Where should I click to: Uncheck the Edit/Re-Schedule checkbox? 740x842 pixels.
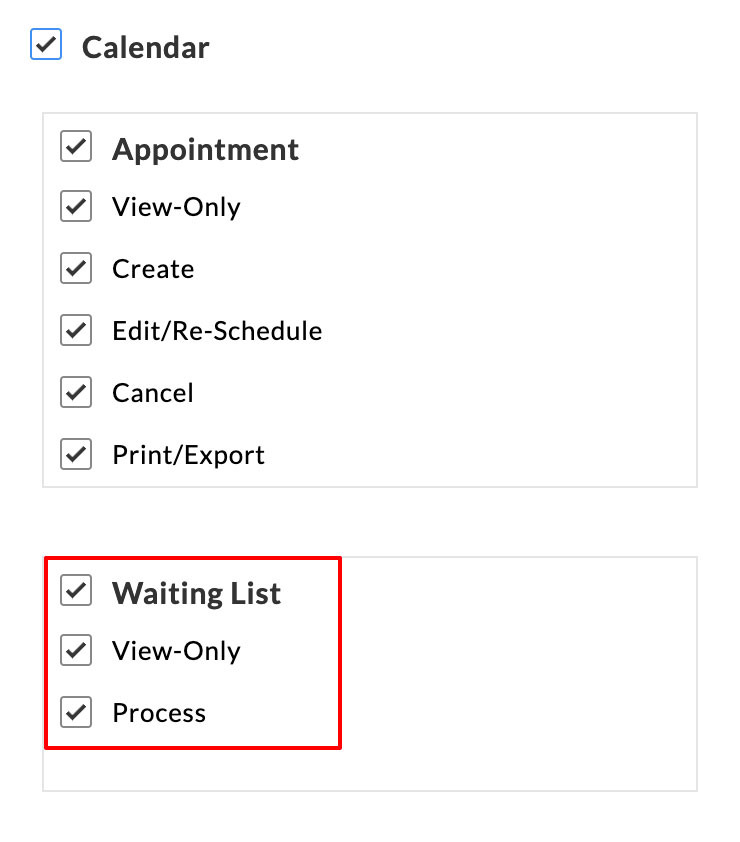(76, 330)
